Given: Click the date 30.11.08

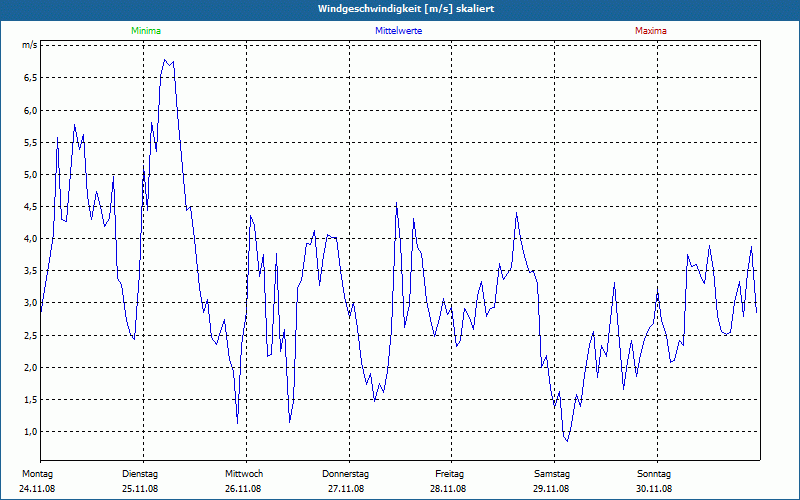Looking at the screenshot, I should pyautogui.click(x=654, y=489).
